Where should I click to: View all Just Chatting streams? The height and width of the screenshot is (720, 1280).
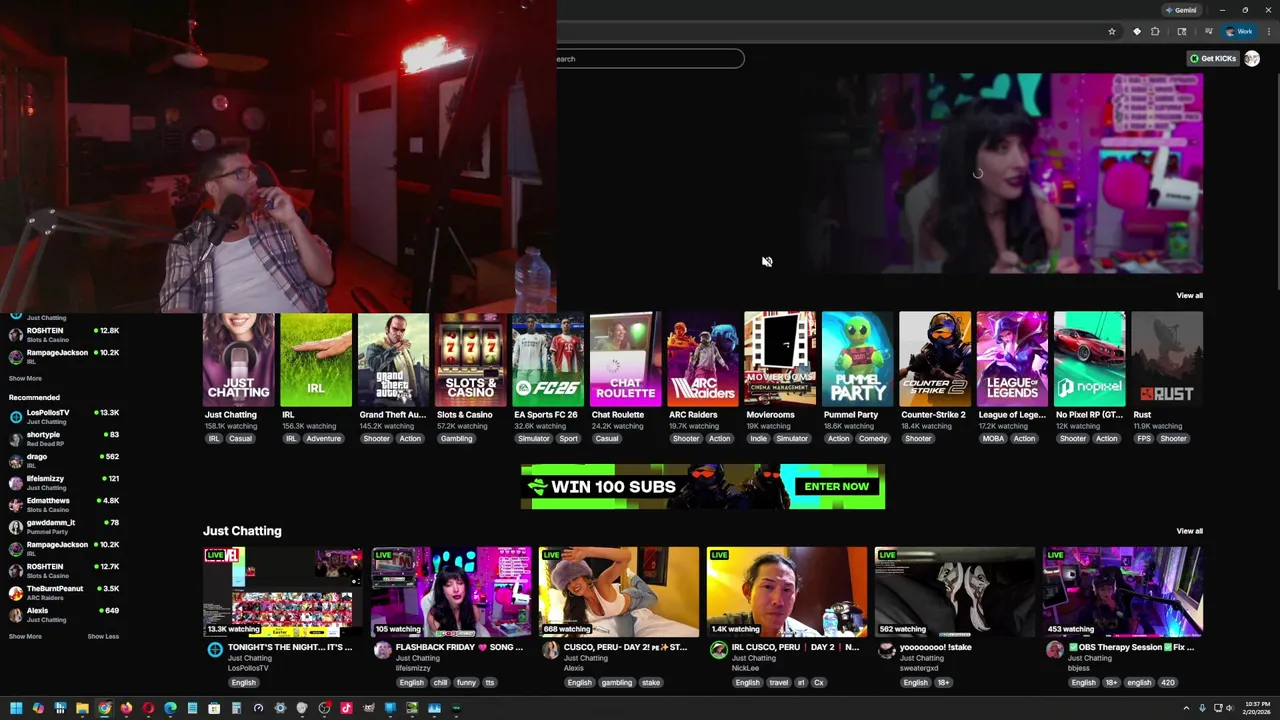tap(1189, 531)
